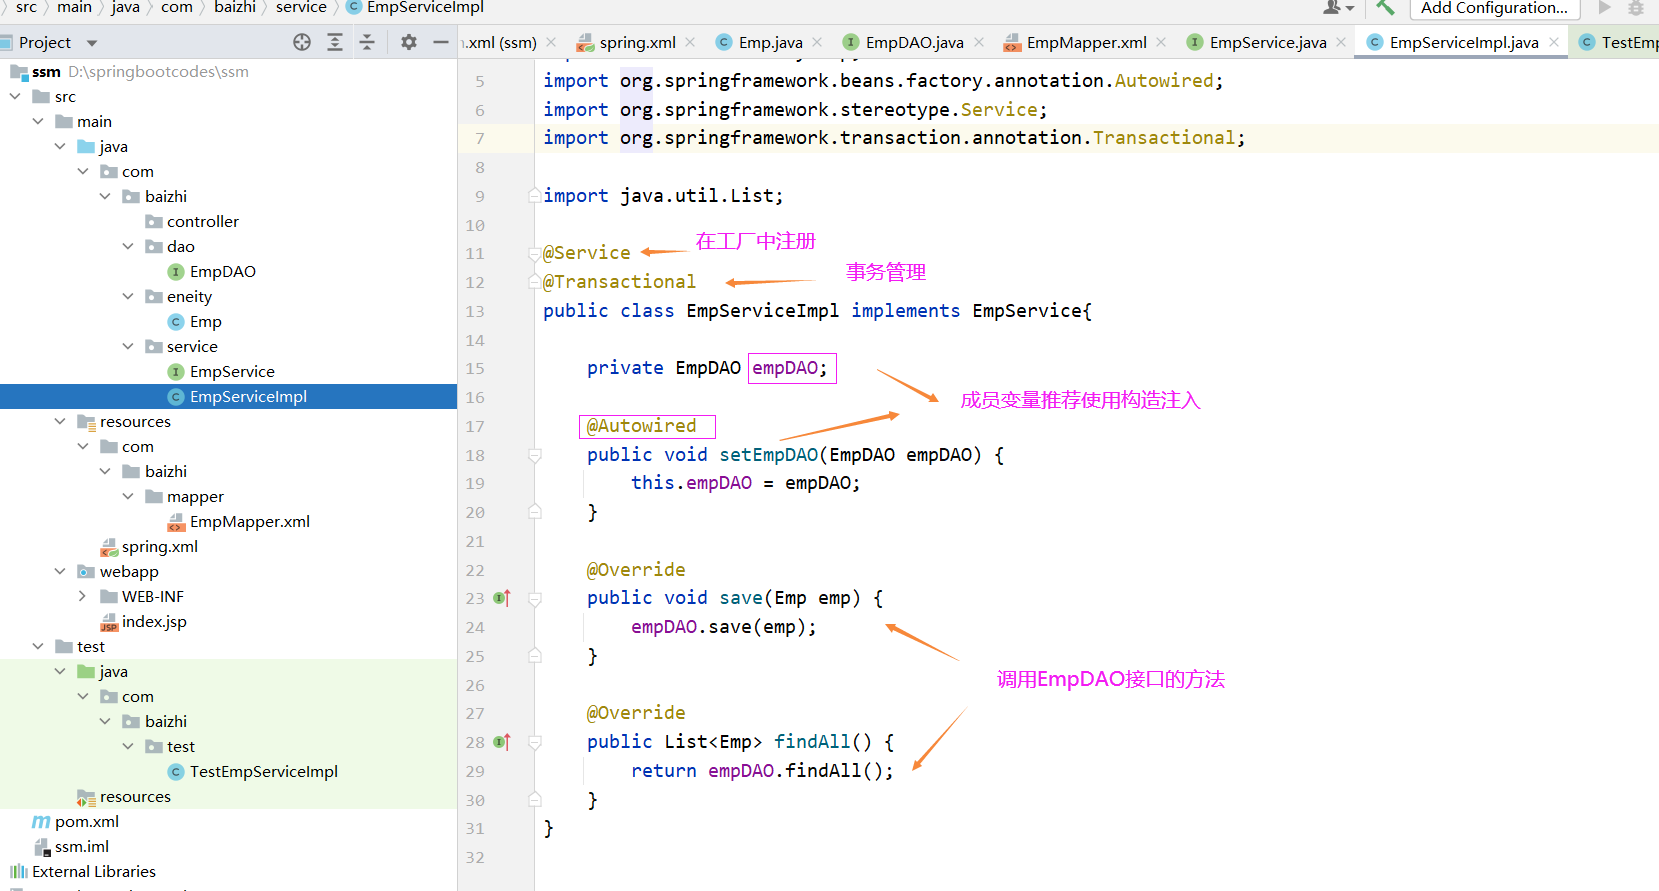Open spring.xml in project tree
Screen dimensions: 1659x891
tap(159, 547)
